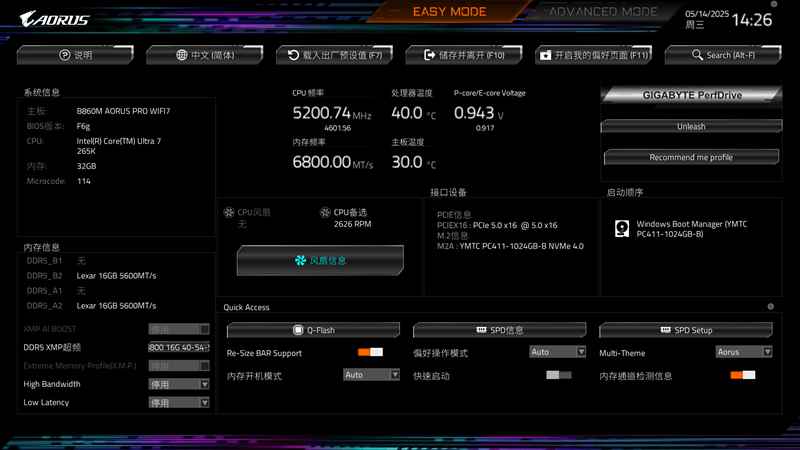Click DDR5_A2 Lexar 16GB 5600MT/s entry
This screenshot has width=800, height=450.
click(x=116, y=306)
